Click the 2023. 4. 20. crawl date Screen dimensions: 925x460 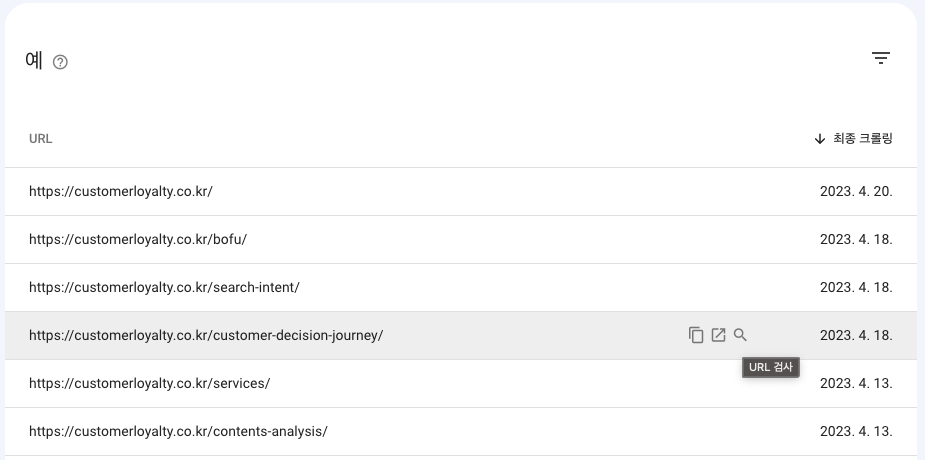856,191
